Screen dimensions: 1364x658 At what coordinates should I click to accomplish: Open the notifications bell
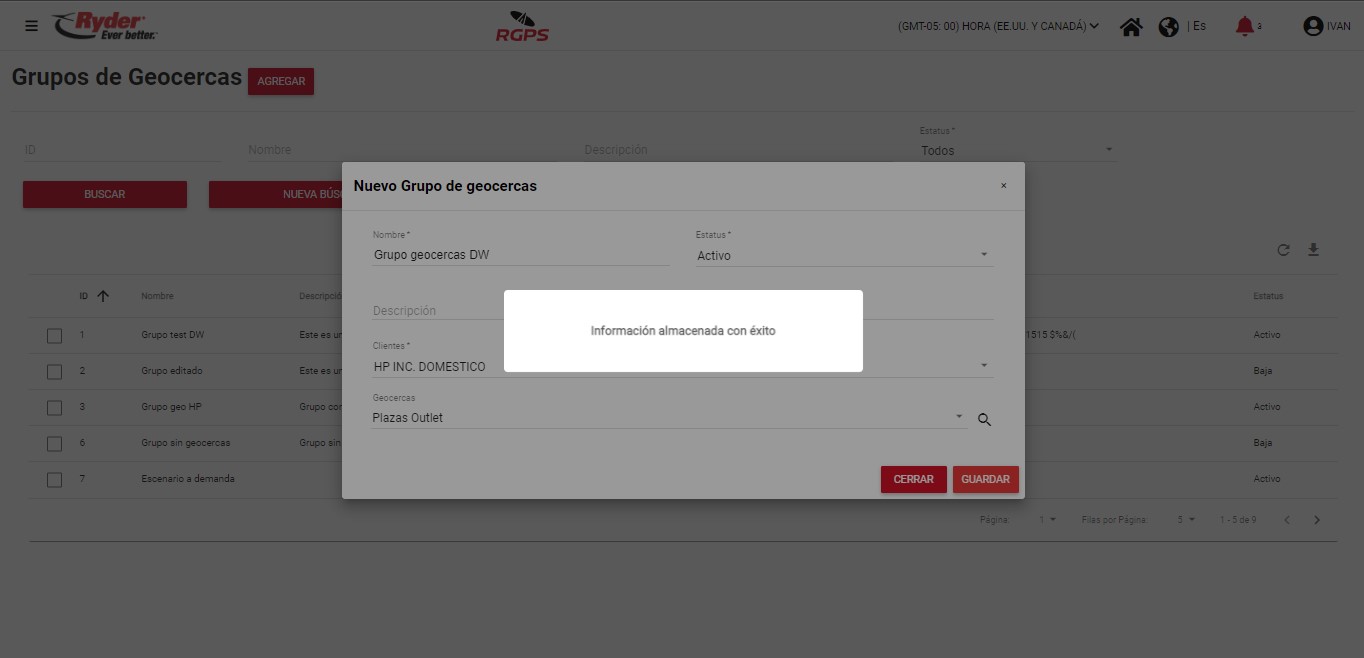pyautogui.click(x=1244, y=26)
